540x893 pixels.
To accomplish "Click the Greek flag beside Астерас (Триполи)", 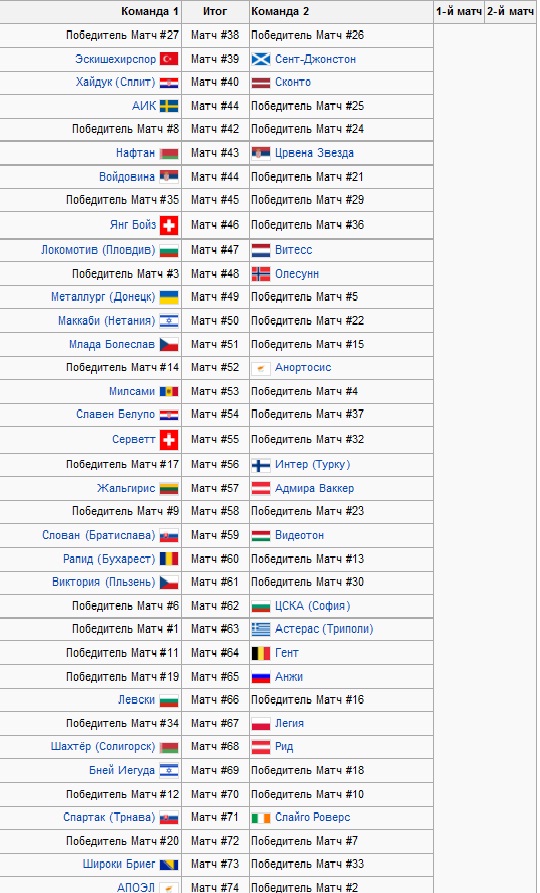I will coord(261,629).
